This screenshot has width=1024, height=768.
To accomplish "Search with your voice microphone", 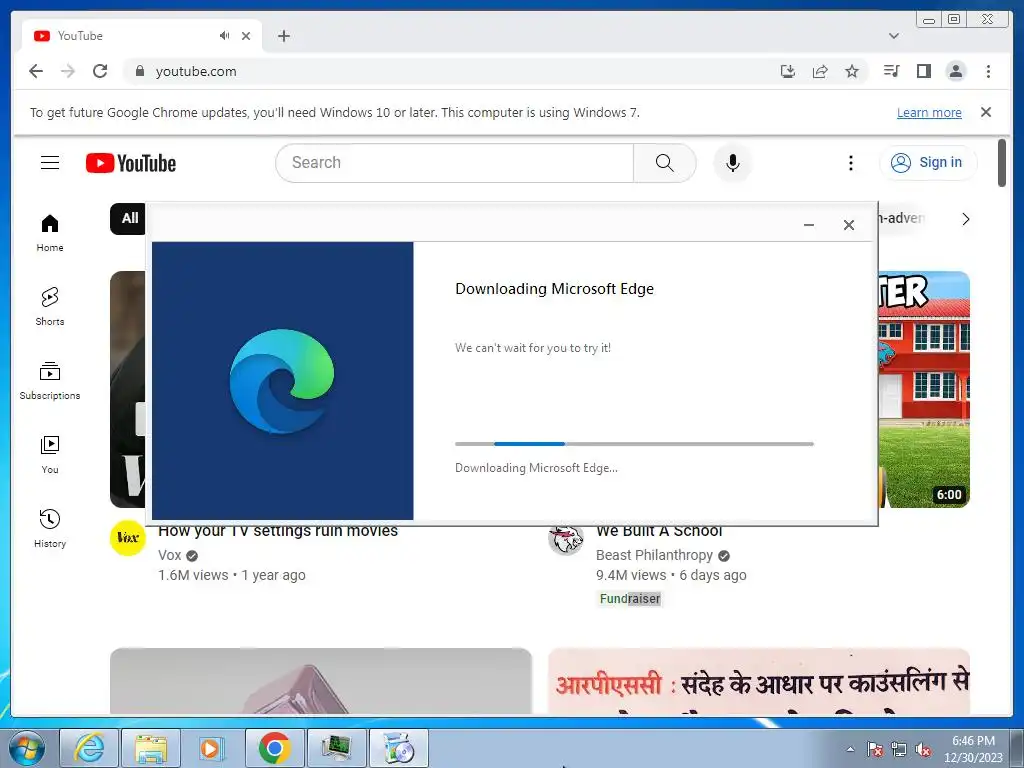I will tap(733, 163).
